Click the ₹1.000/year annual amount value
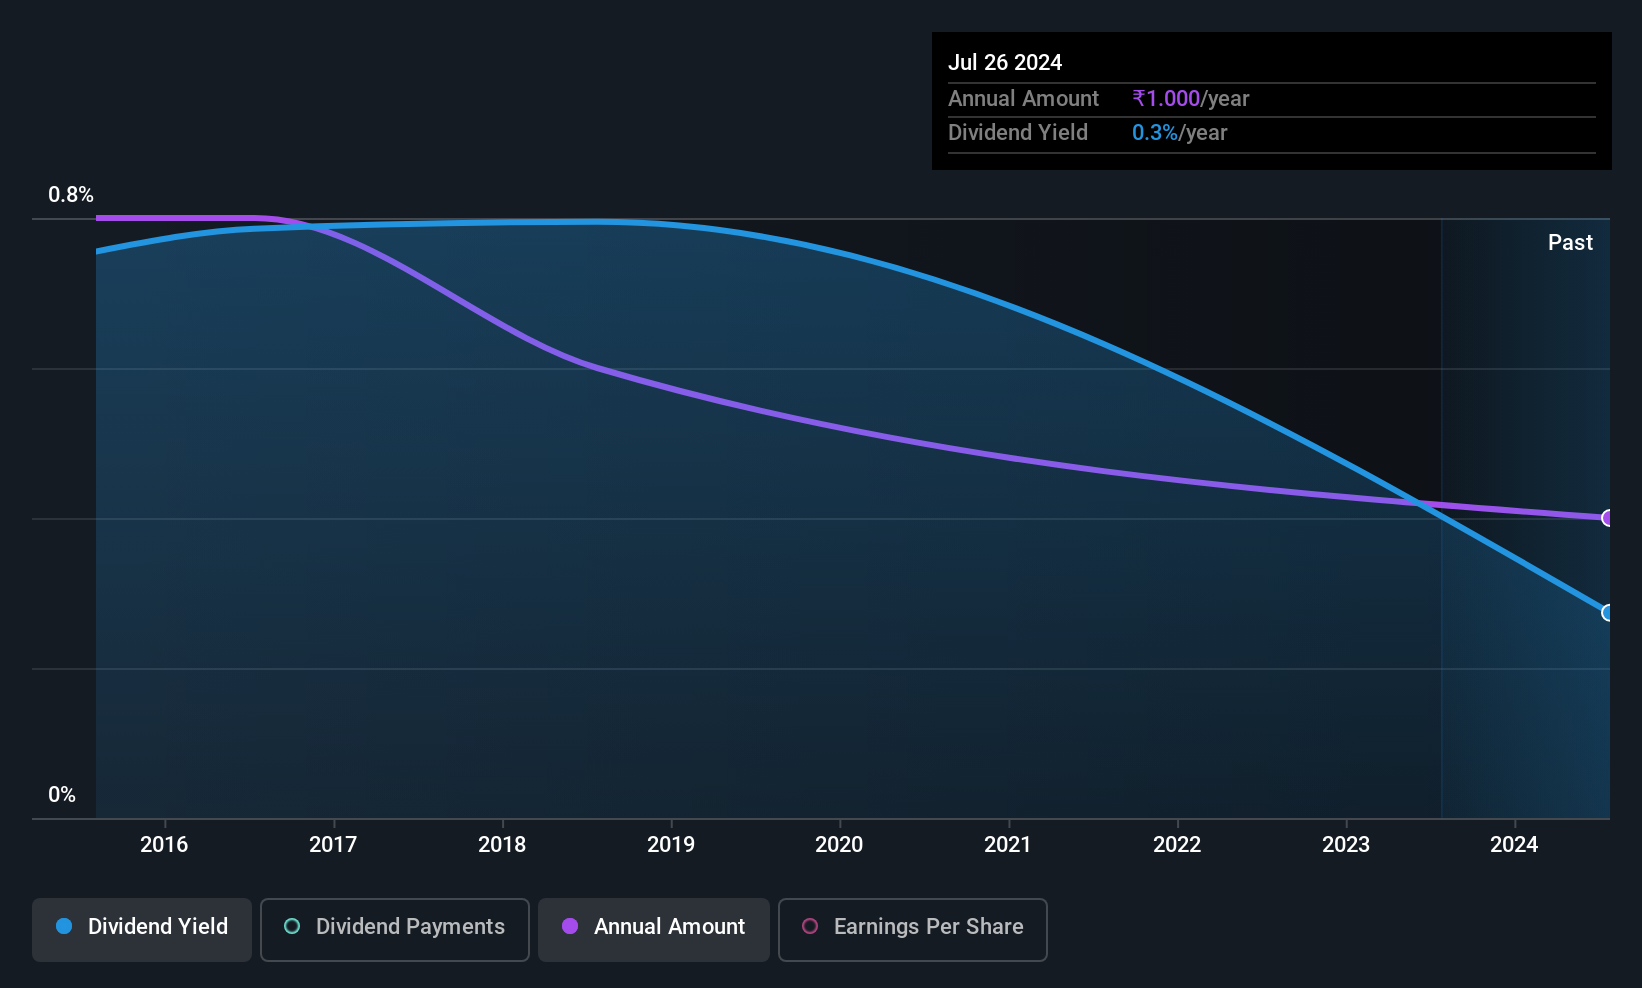Screen dimensions: 1642x988 click(1191, 98)
